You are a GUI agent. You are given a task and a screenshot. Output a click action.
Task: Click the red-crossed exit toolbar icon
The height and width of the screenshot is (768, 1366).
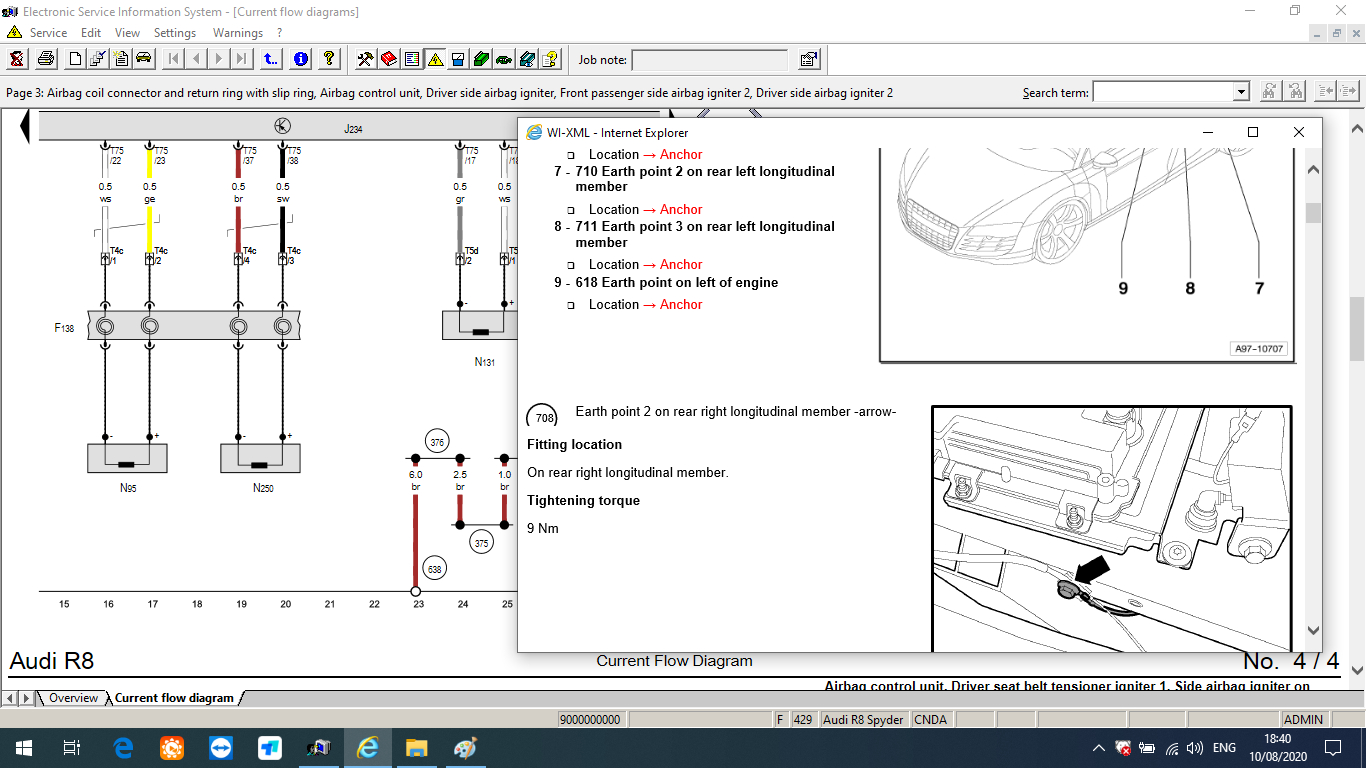tap(17, 59)
